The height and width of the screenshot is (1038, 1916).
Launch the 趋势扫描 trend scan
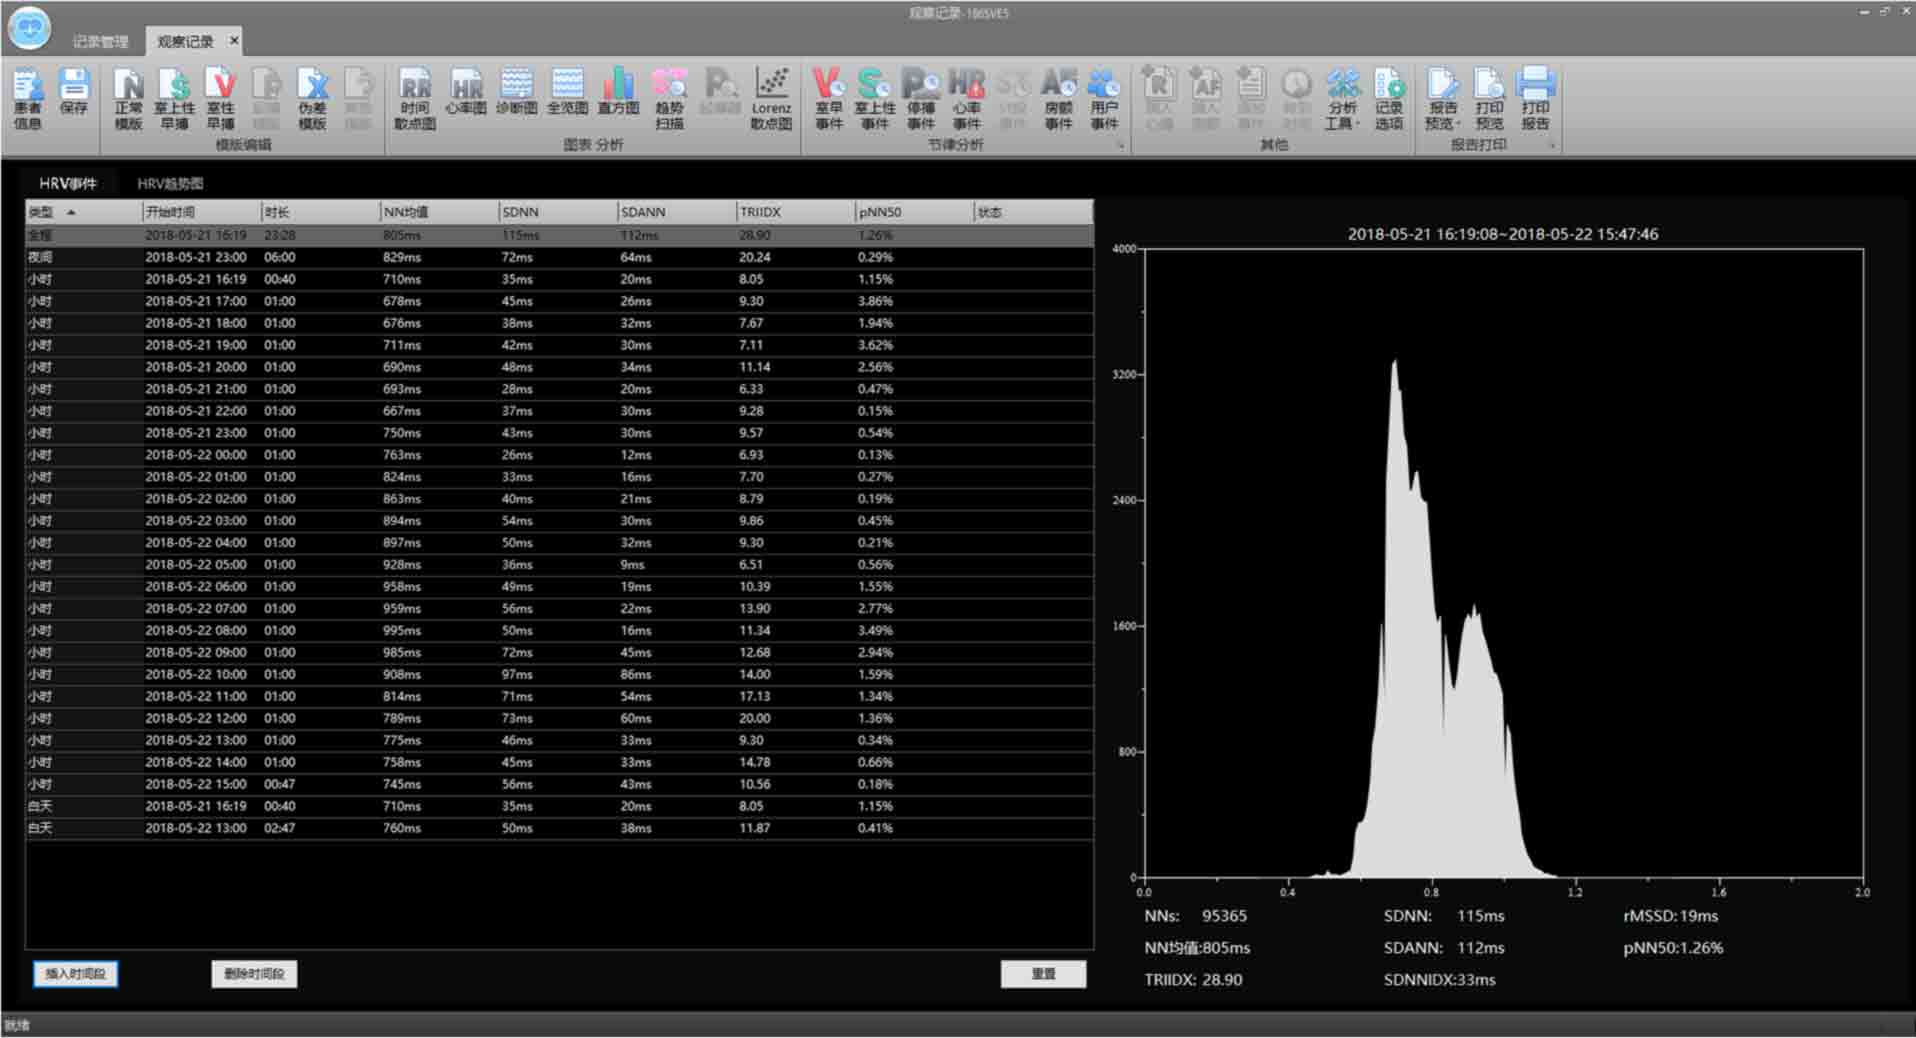coord(669,98)
